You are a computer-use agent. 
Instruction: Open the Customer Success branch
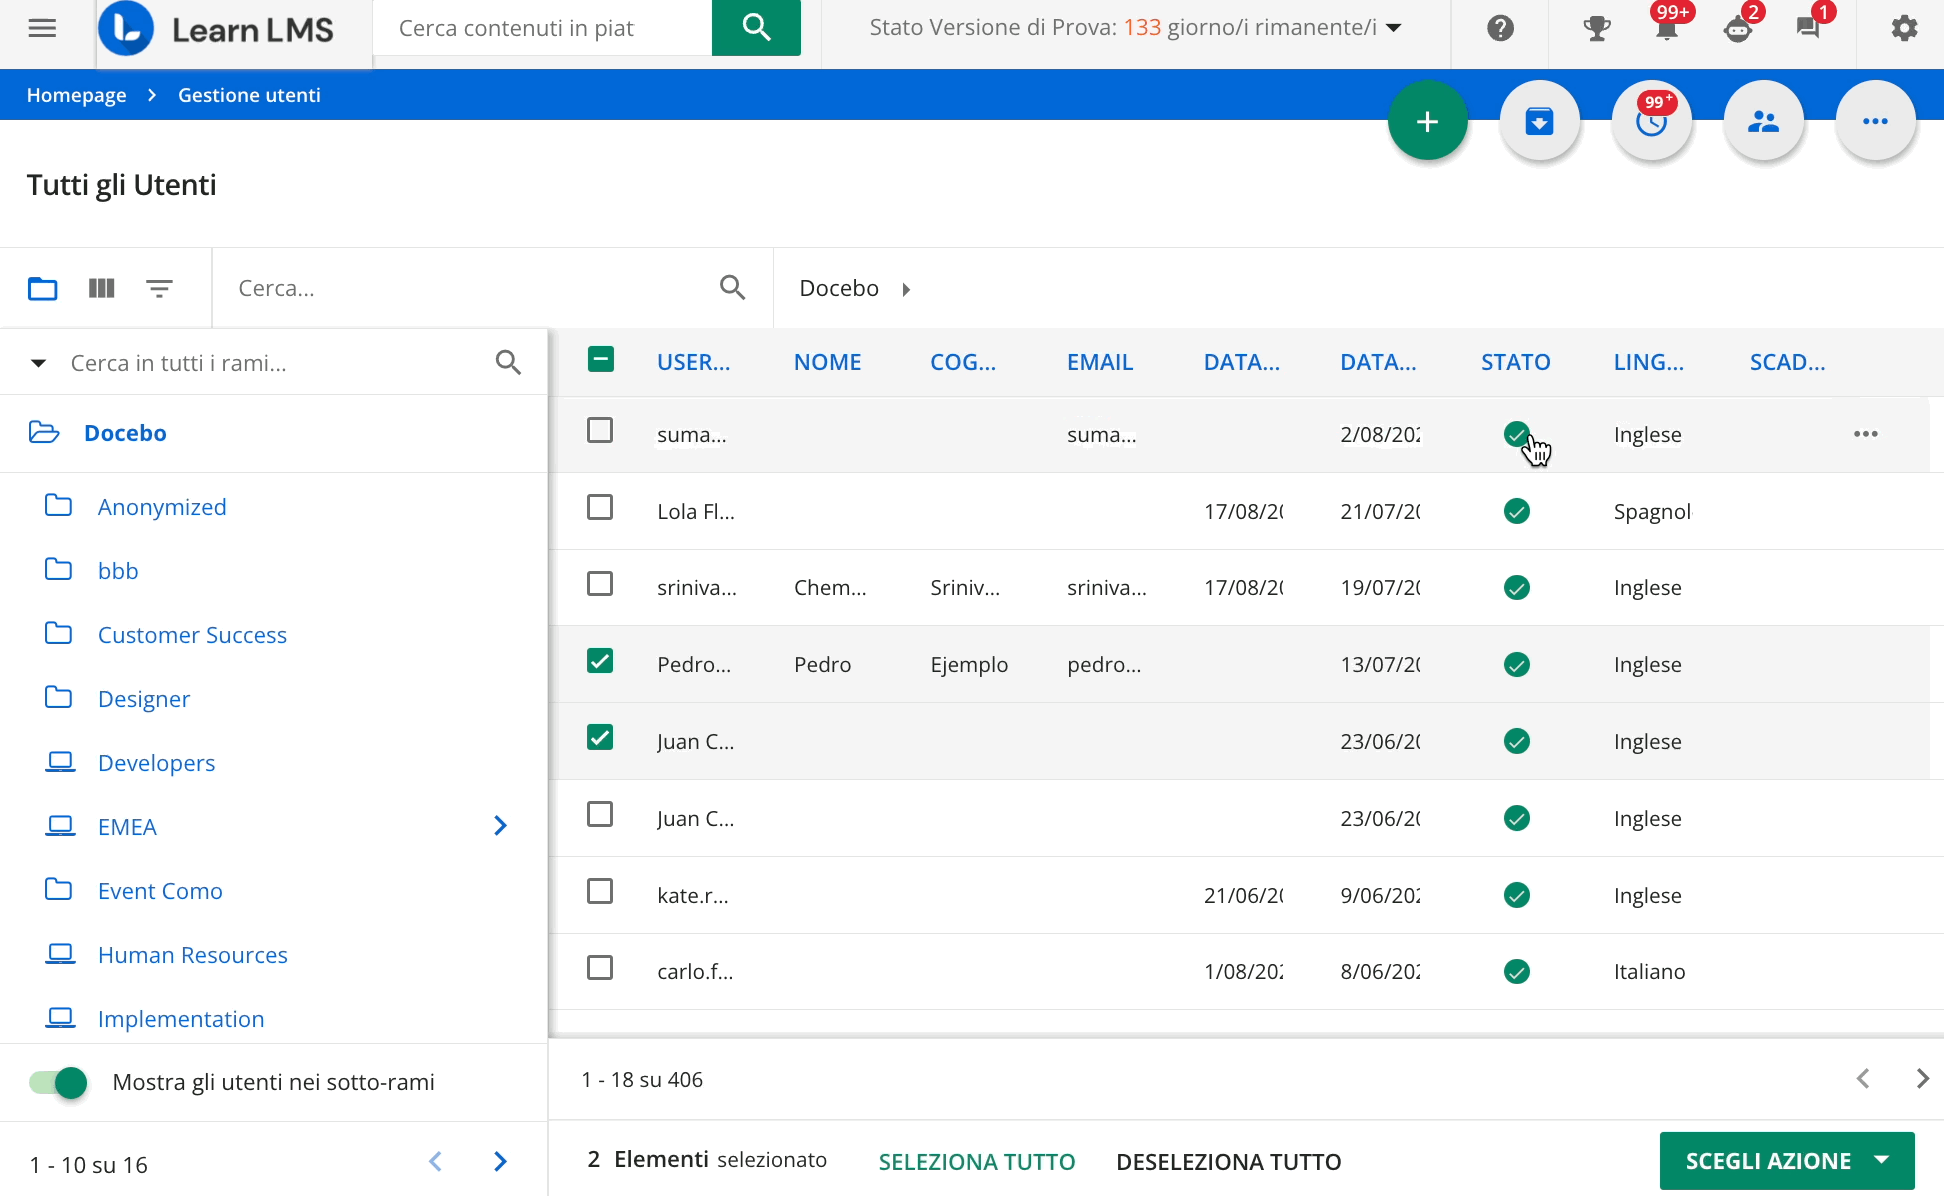(x=192, y=635)
